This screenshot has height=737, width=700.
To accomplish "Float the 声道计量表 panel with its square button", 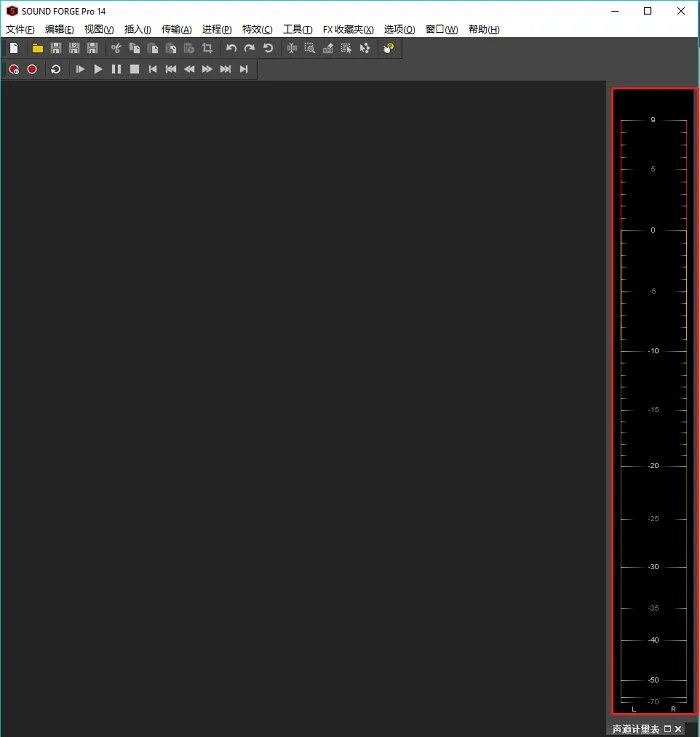I will 667,730.
